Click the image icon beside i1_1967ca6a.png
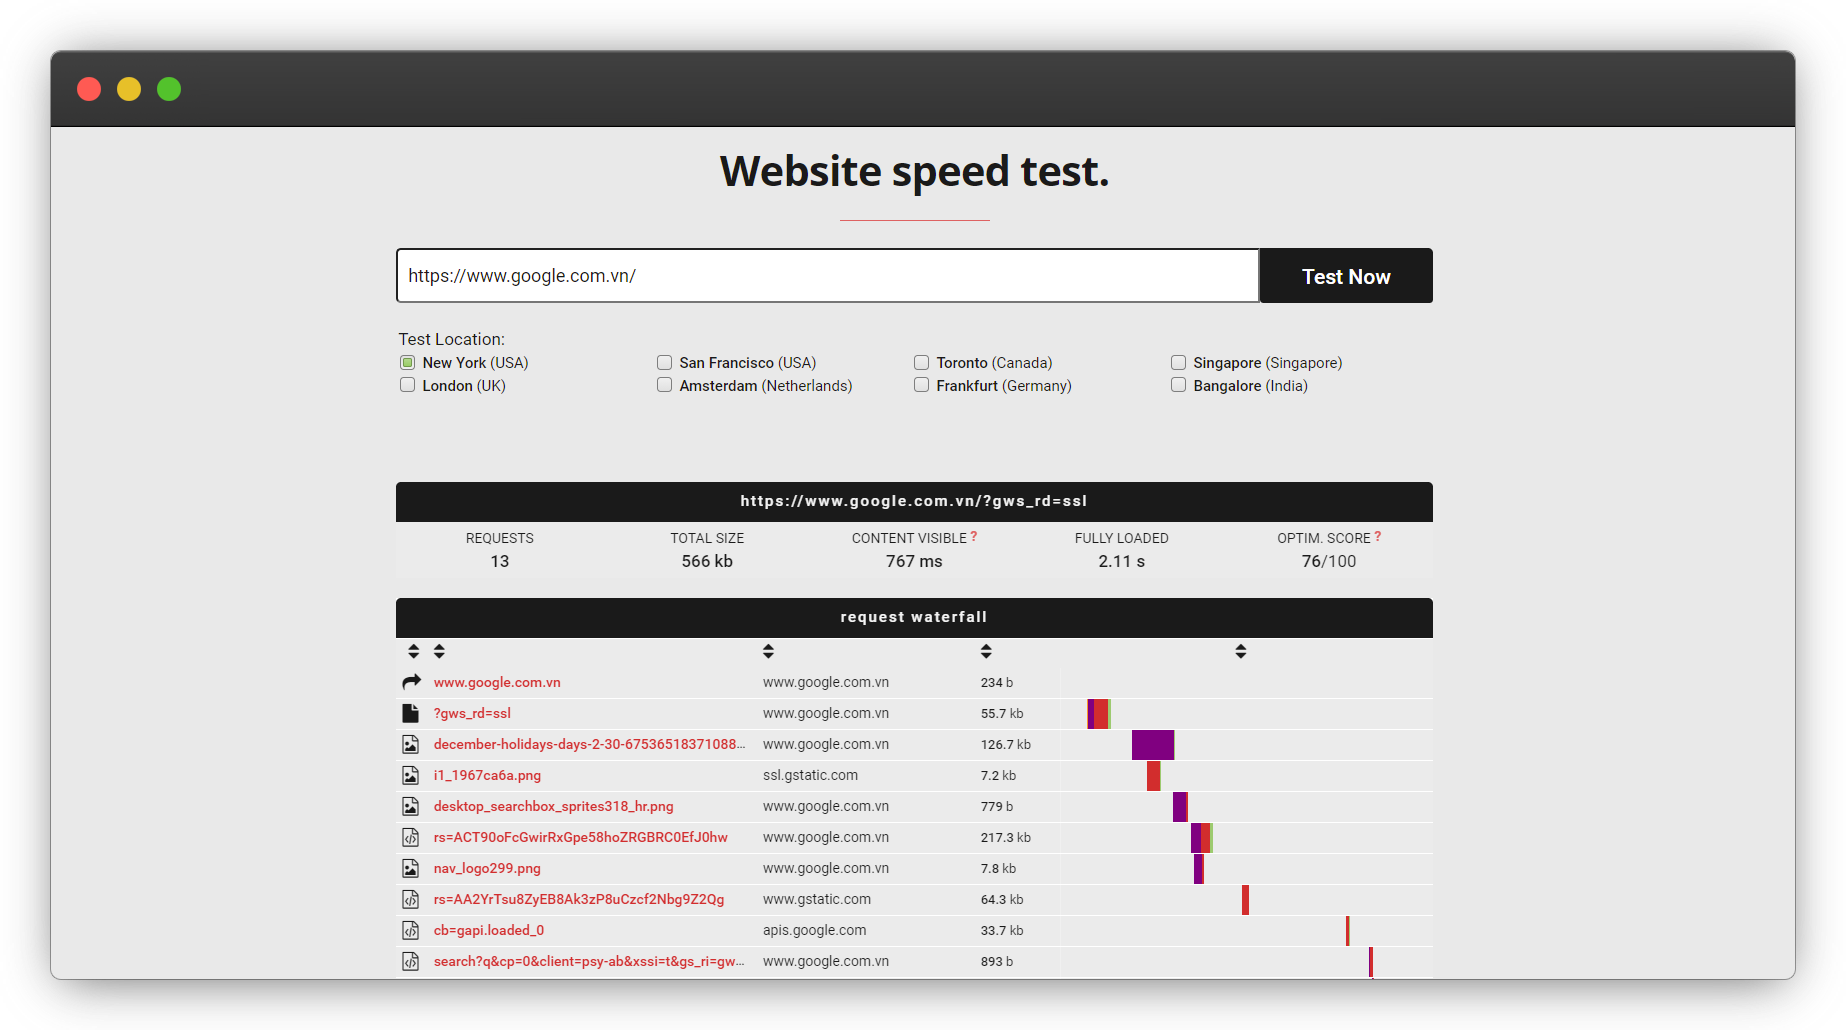Screen dimensions: 1846x1030 click(410, 775)
